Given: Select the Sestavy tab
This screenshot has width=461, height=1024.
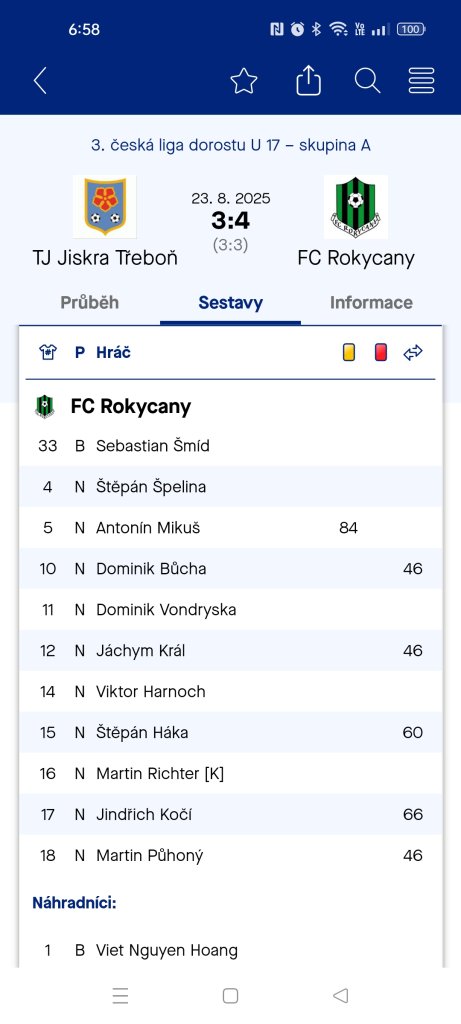Looking at the screenshot, I should point(230,302).
